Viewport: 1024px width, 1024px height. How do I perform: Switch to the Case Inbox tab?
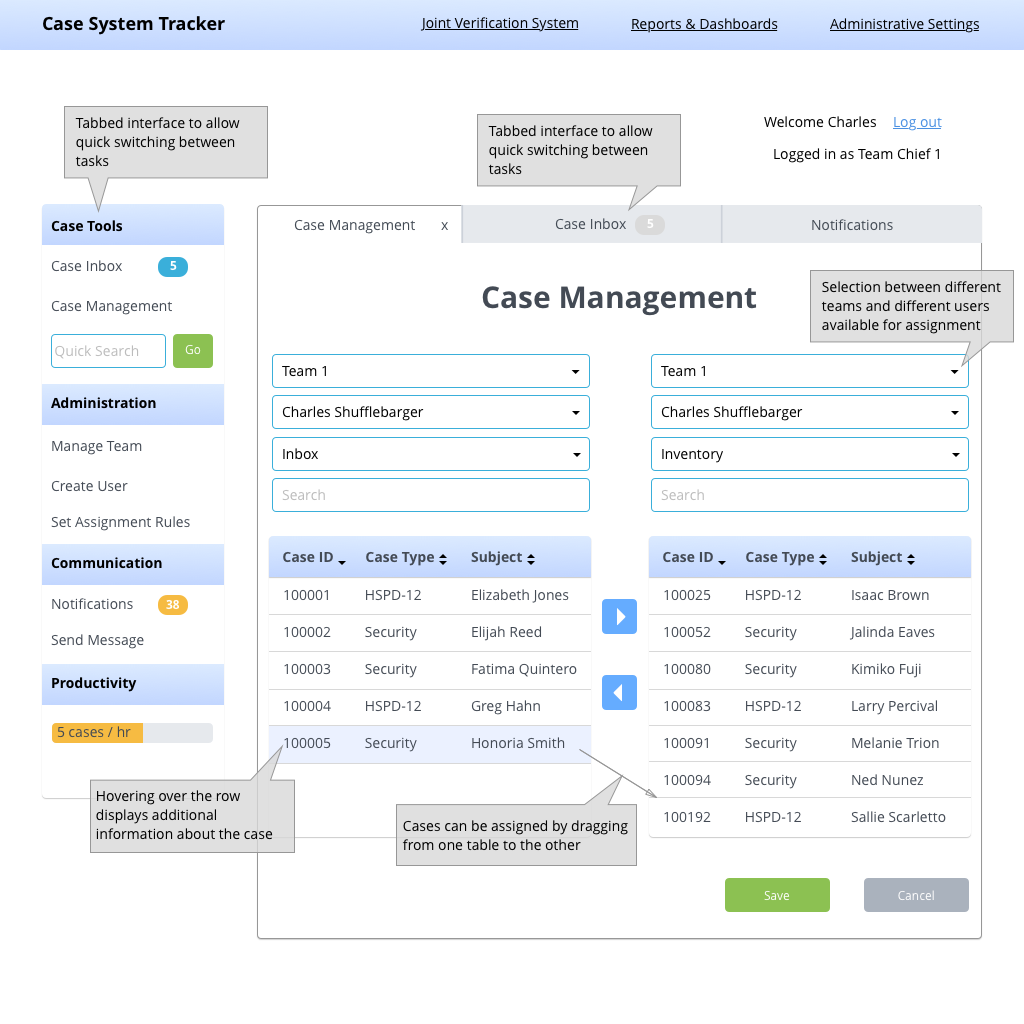(592, 224)
